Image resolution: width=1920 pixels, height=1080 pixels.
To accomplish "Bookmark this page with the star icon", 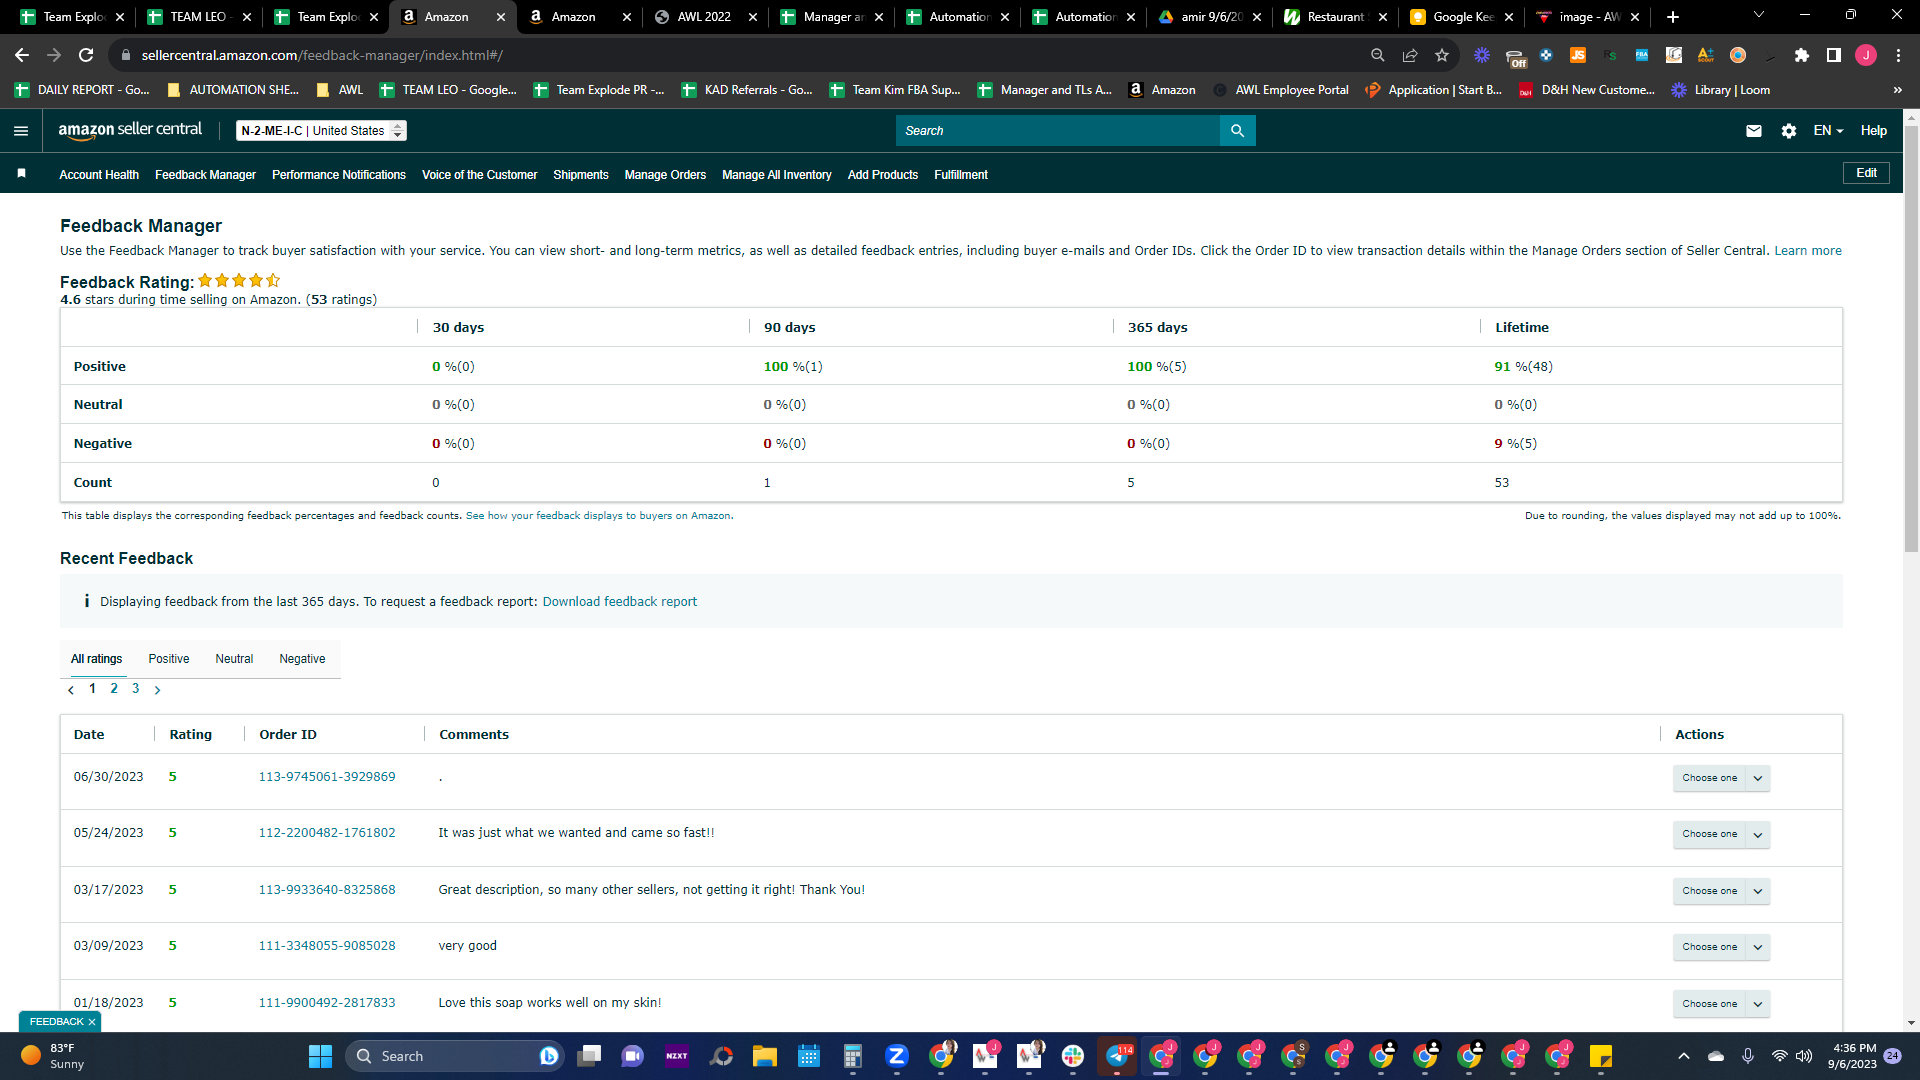I will point(1442,55).
